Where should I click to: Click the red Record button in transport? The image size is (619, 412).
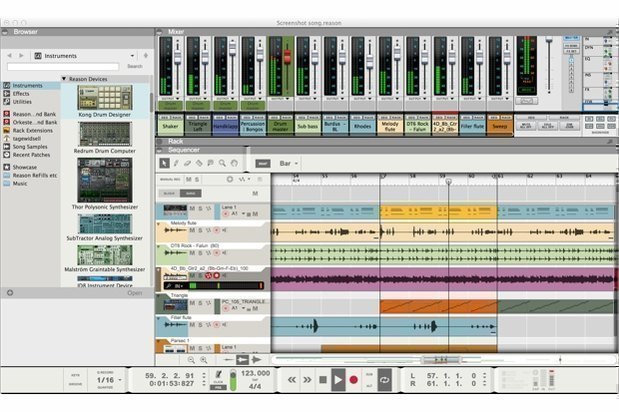tap(354, 380)
